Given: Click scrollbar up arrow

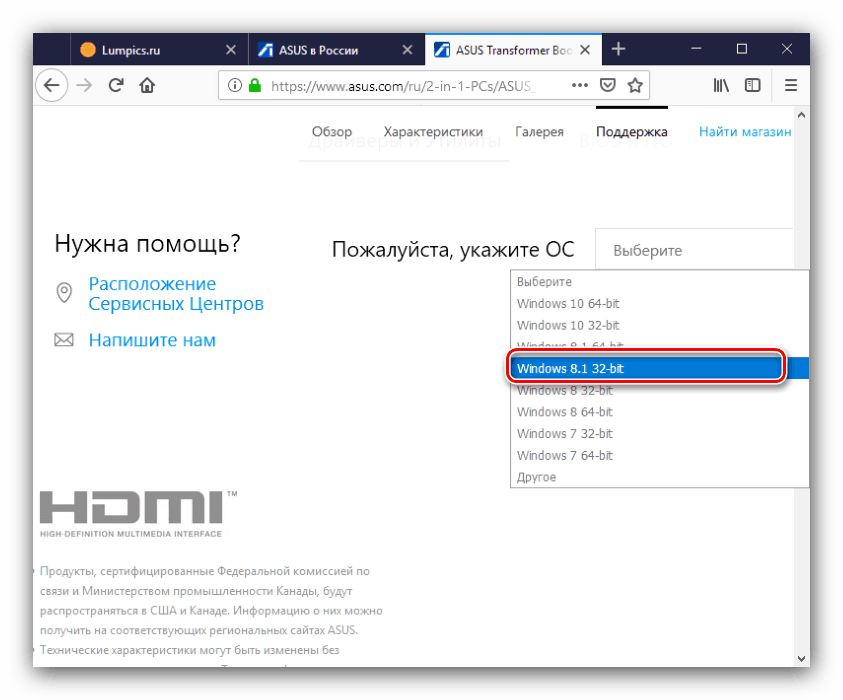Looking at the screenshot, I should [801, 115].
